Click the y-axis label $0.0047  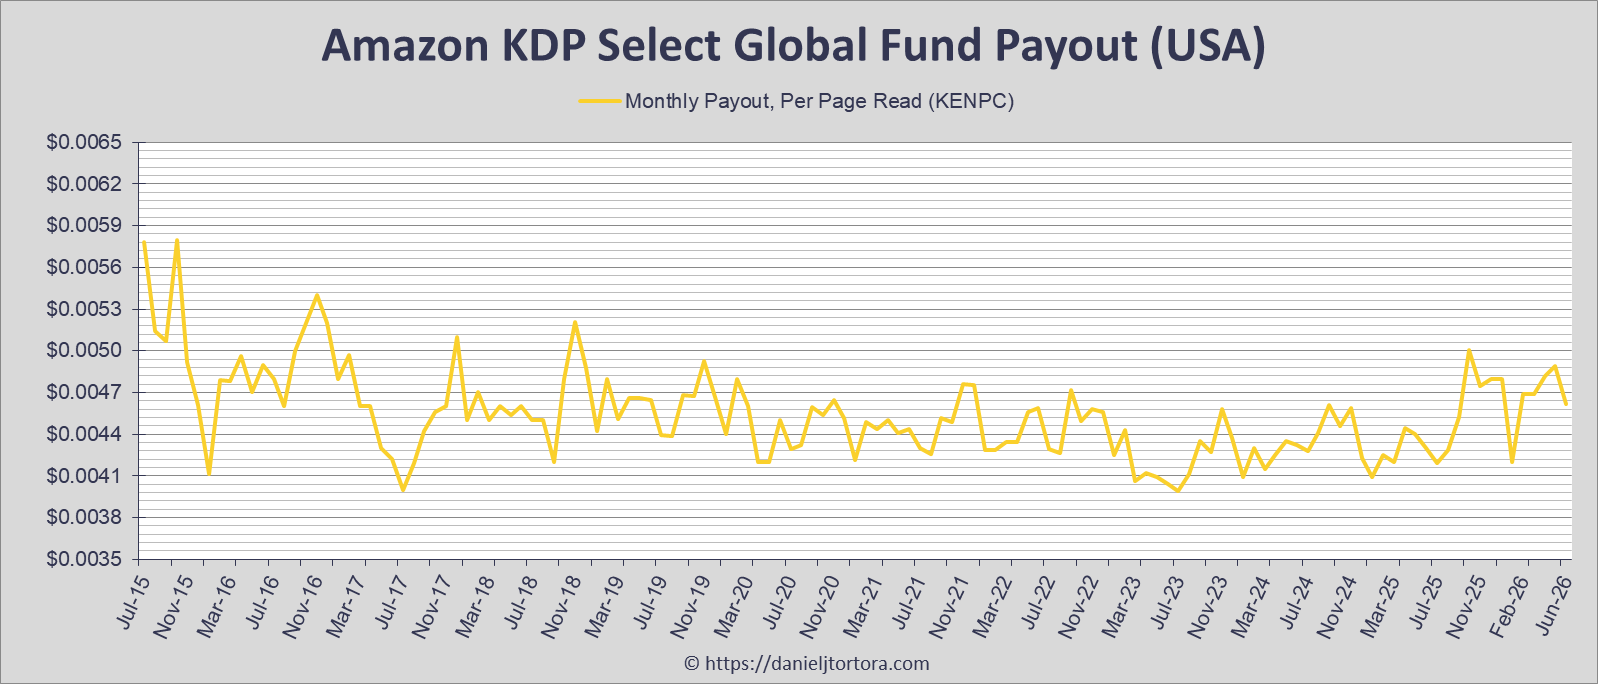click(x=84, y=392)
